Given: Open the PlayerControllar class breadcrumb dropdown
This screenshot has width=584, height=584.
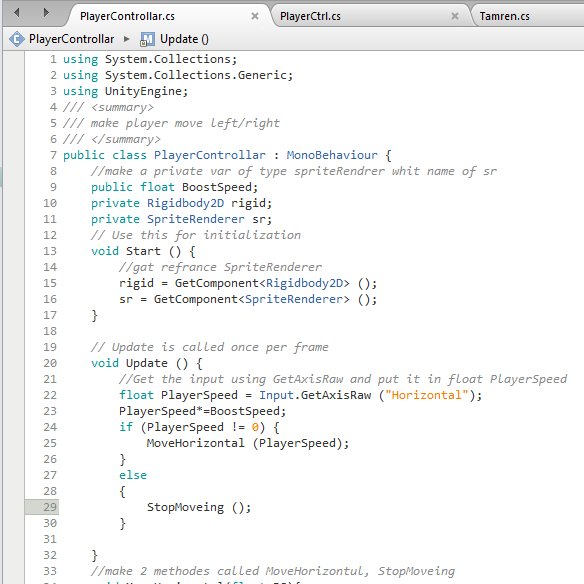Looking at the screenshot, I should pos(72,39).
